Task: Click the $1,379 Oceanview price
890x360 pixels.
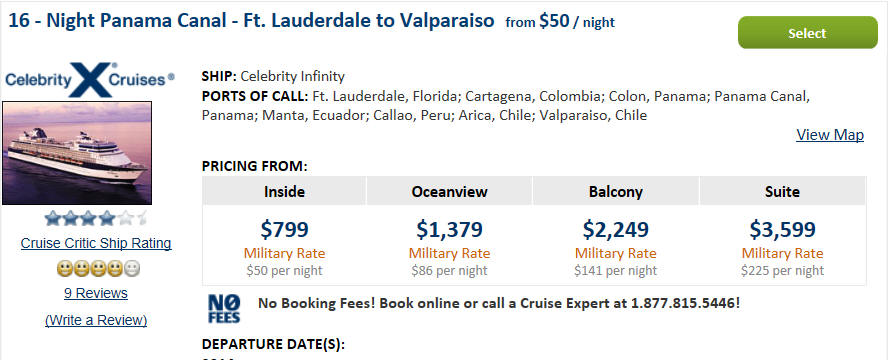Action: (x=450, y=229)
